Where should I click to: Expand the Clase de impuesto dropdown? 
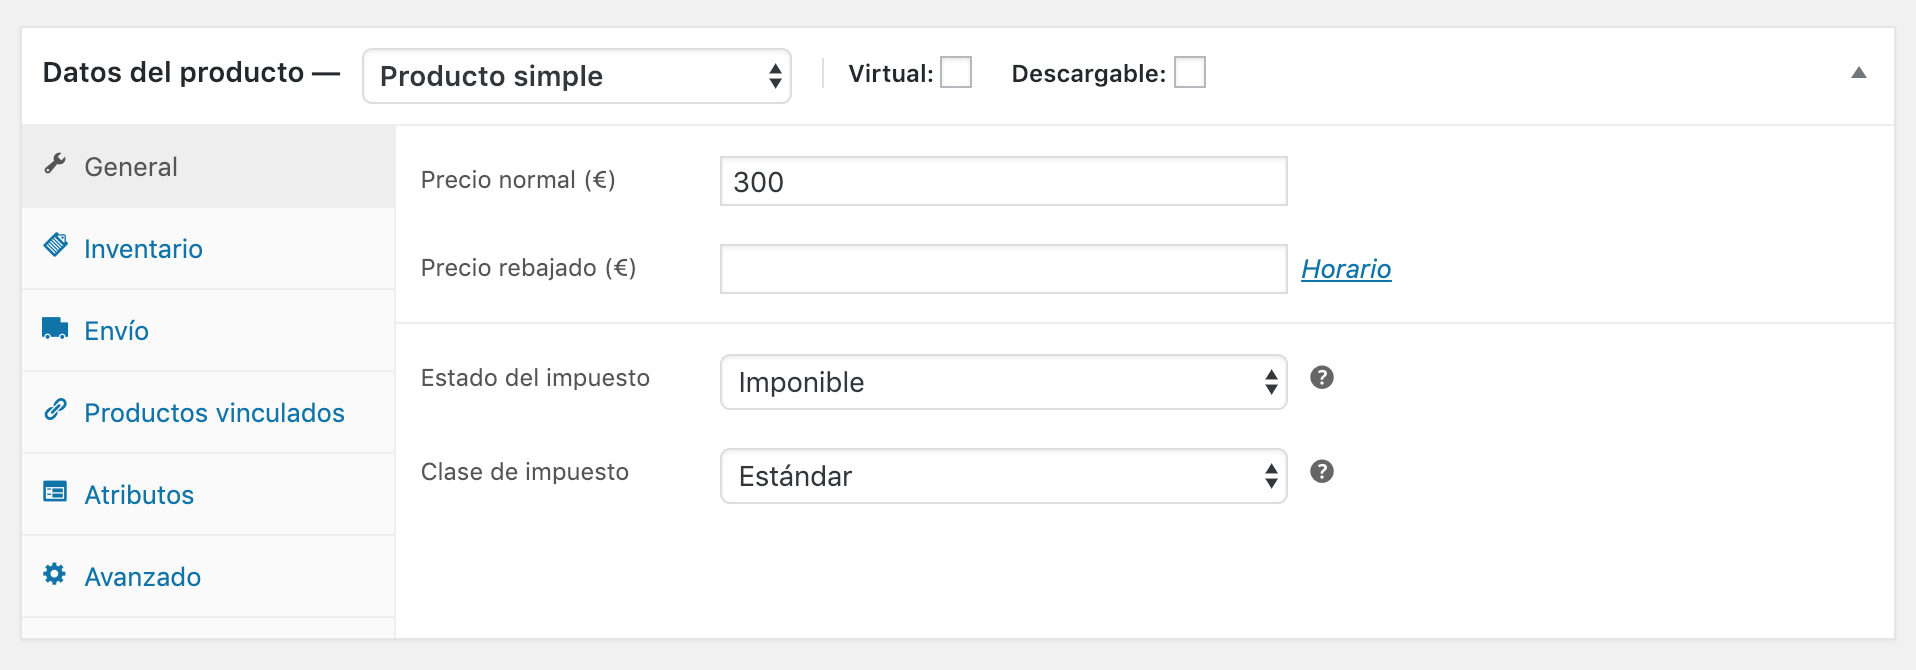tap(1003, 476)
